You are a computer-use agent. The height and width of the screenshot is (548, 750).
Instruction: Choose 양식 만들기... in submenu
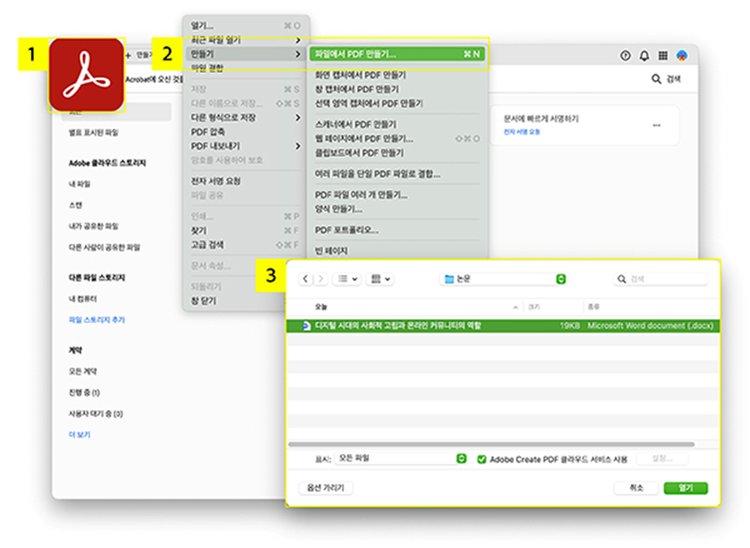pyautogui.click(x=338, y=209)
